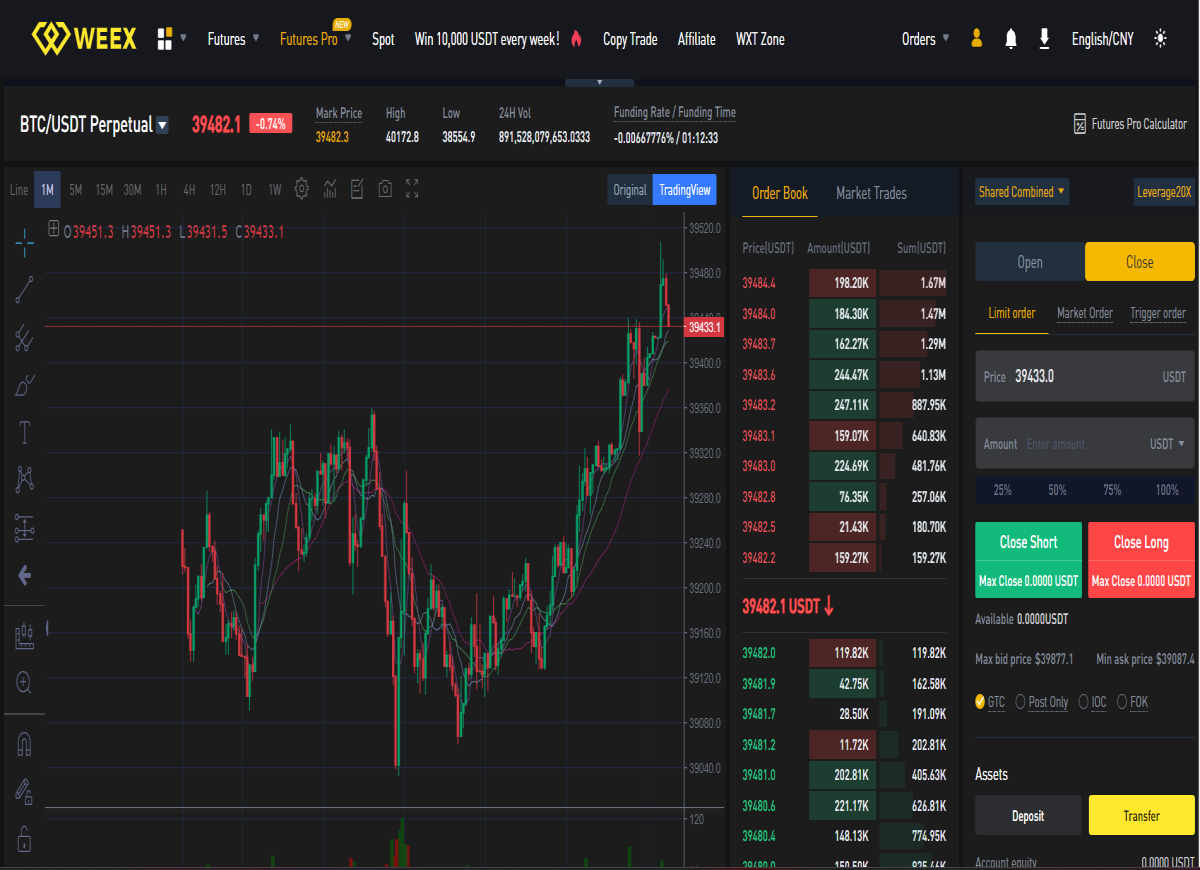This screenshot has height=870, width=1200.
Task: Toggle stay in drawing mode pencil-lock icon
Action: (x=25, y=791)
